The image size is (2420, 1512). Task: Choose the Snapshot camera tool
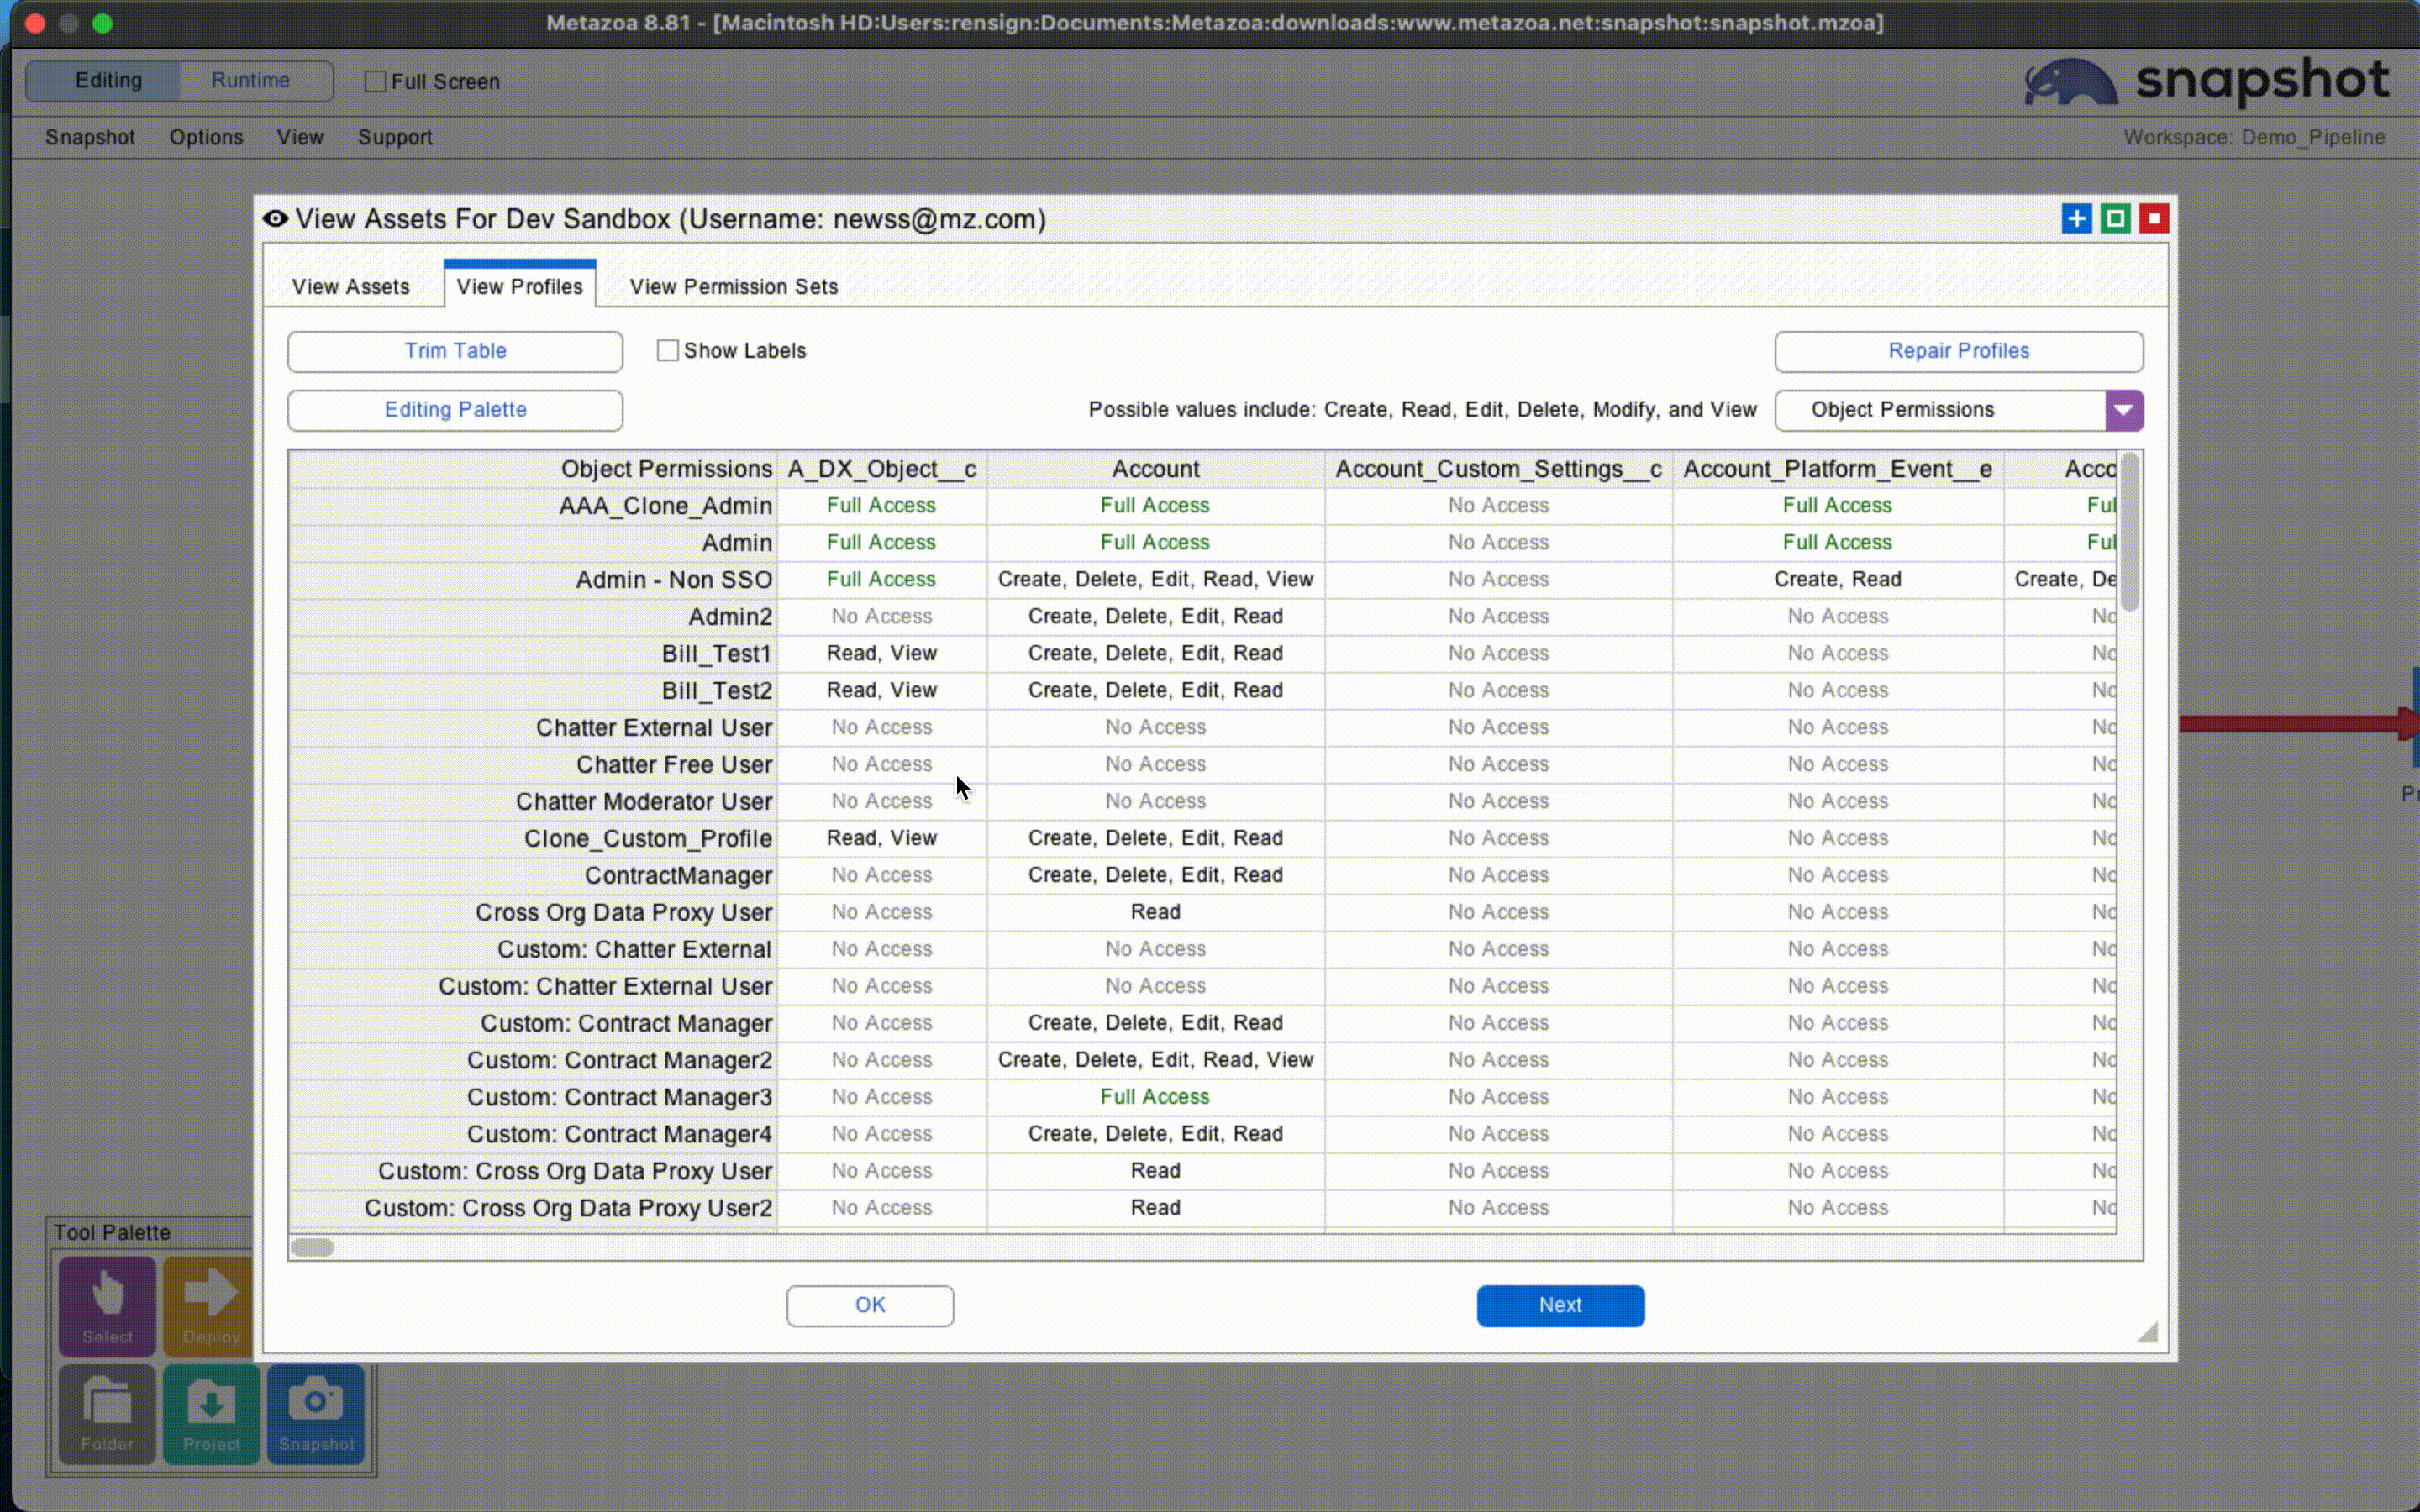pyautogui.click(x=316, y=1414)
